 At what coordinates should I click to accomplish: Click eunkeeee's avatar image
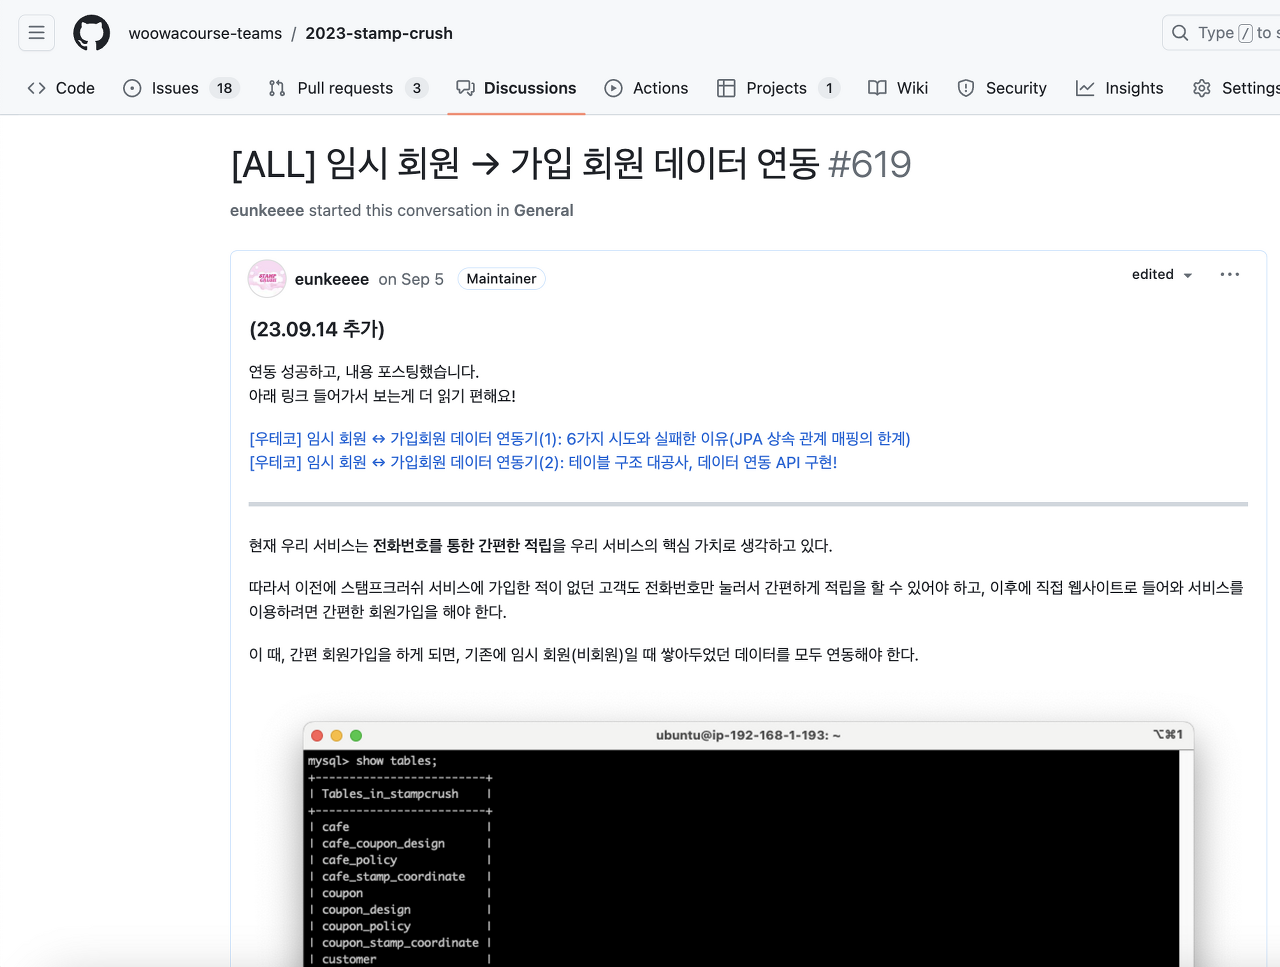(x=267, y=279)
